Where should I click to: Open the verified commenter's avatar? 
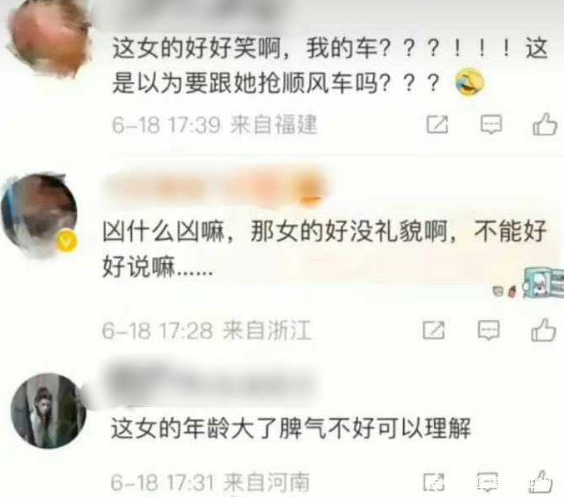point(39,215)
